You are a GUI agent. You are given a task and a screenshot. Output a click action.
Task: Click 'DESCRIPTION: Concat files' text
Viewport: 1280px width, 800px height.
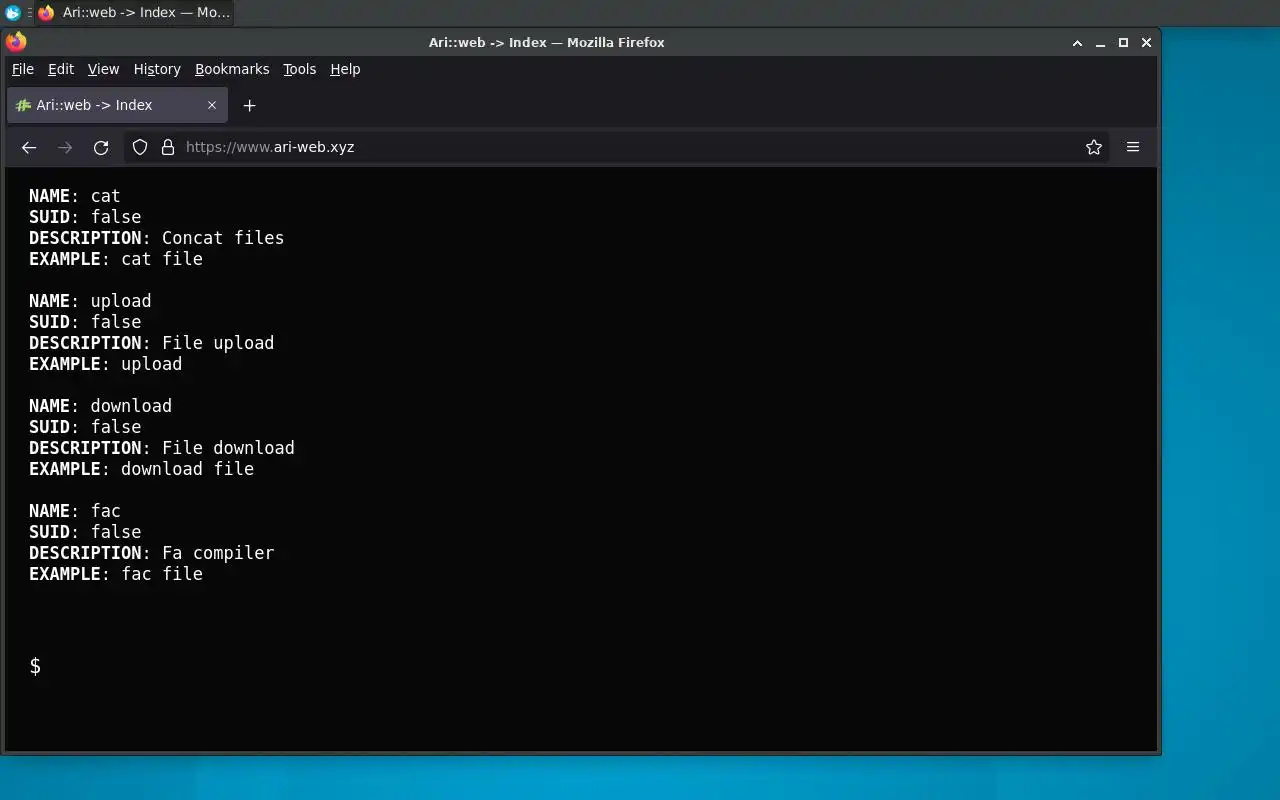point(156,238)
